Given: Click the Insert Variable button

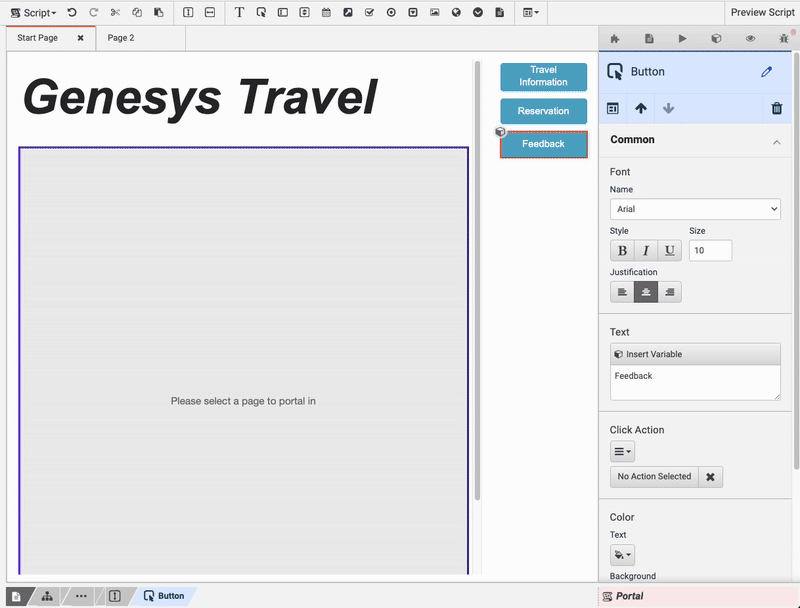Looking at the screenshot, I should coord(695,354).
